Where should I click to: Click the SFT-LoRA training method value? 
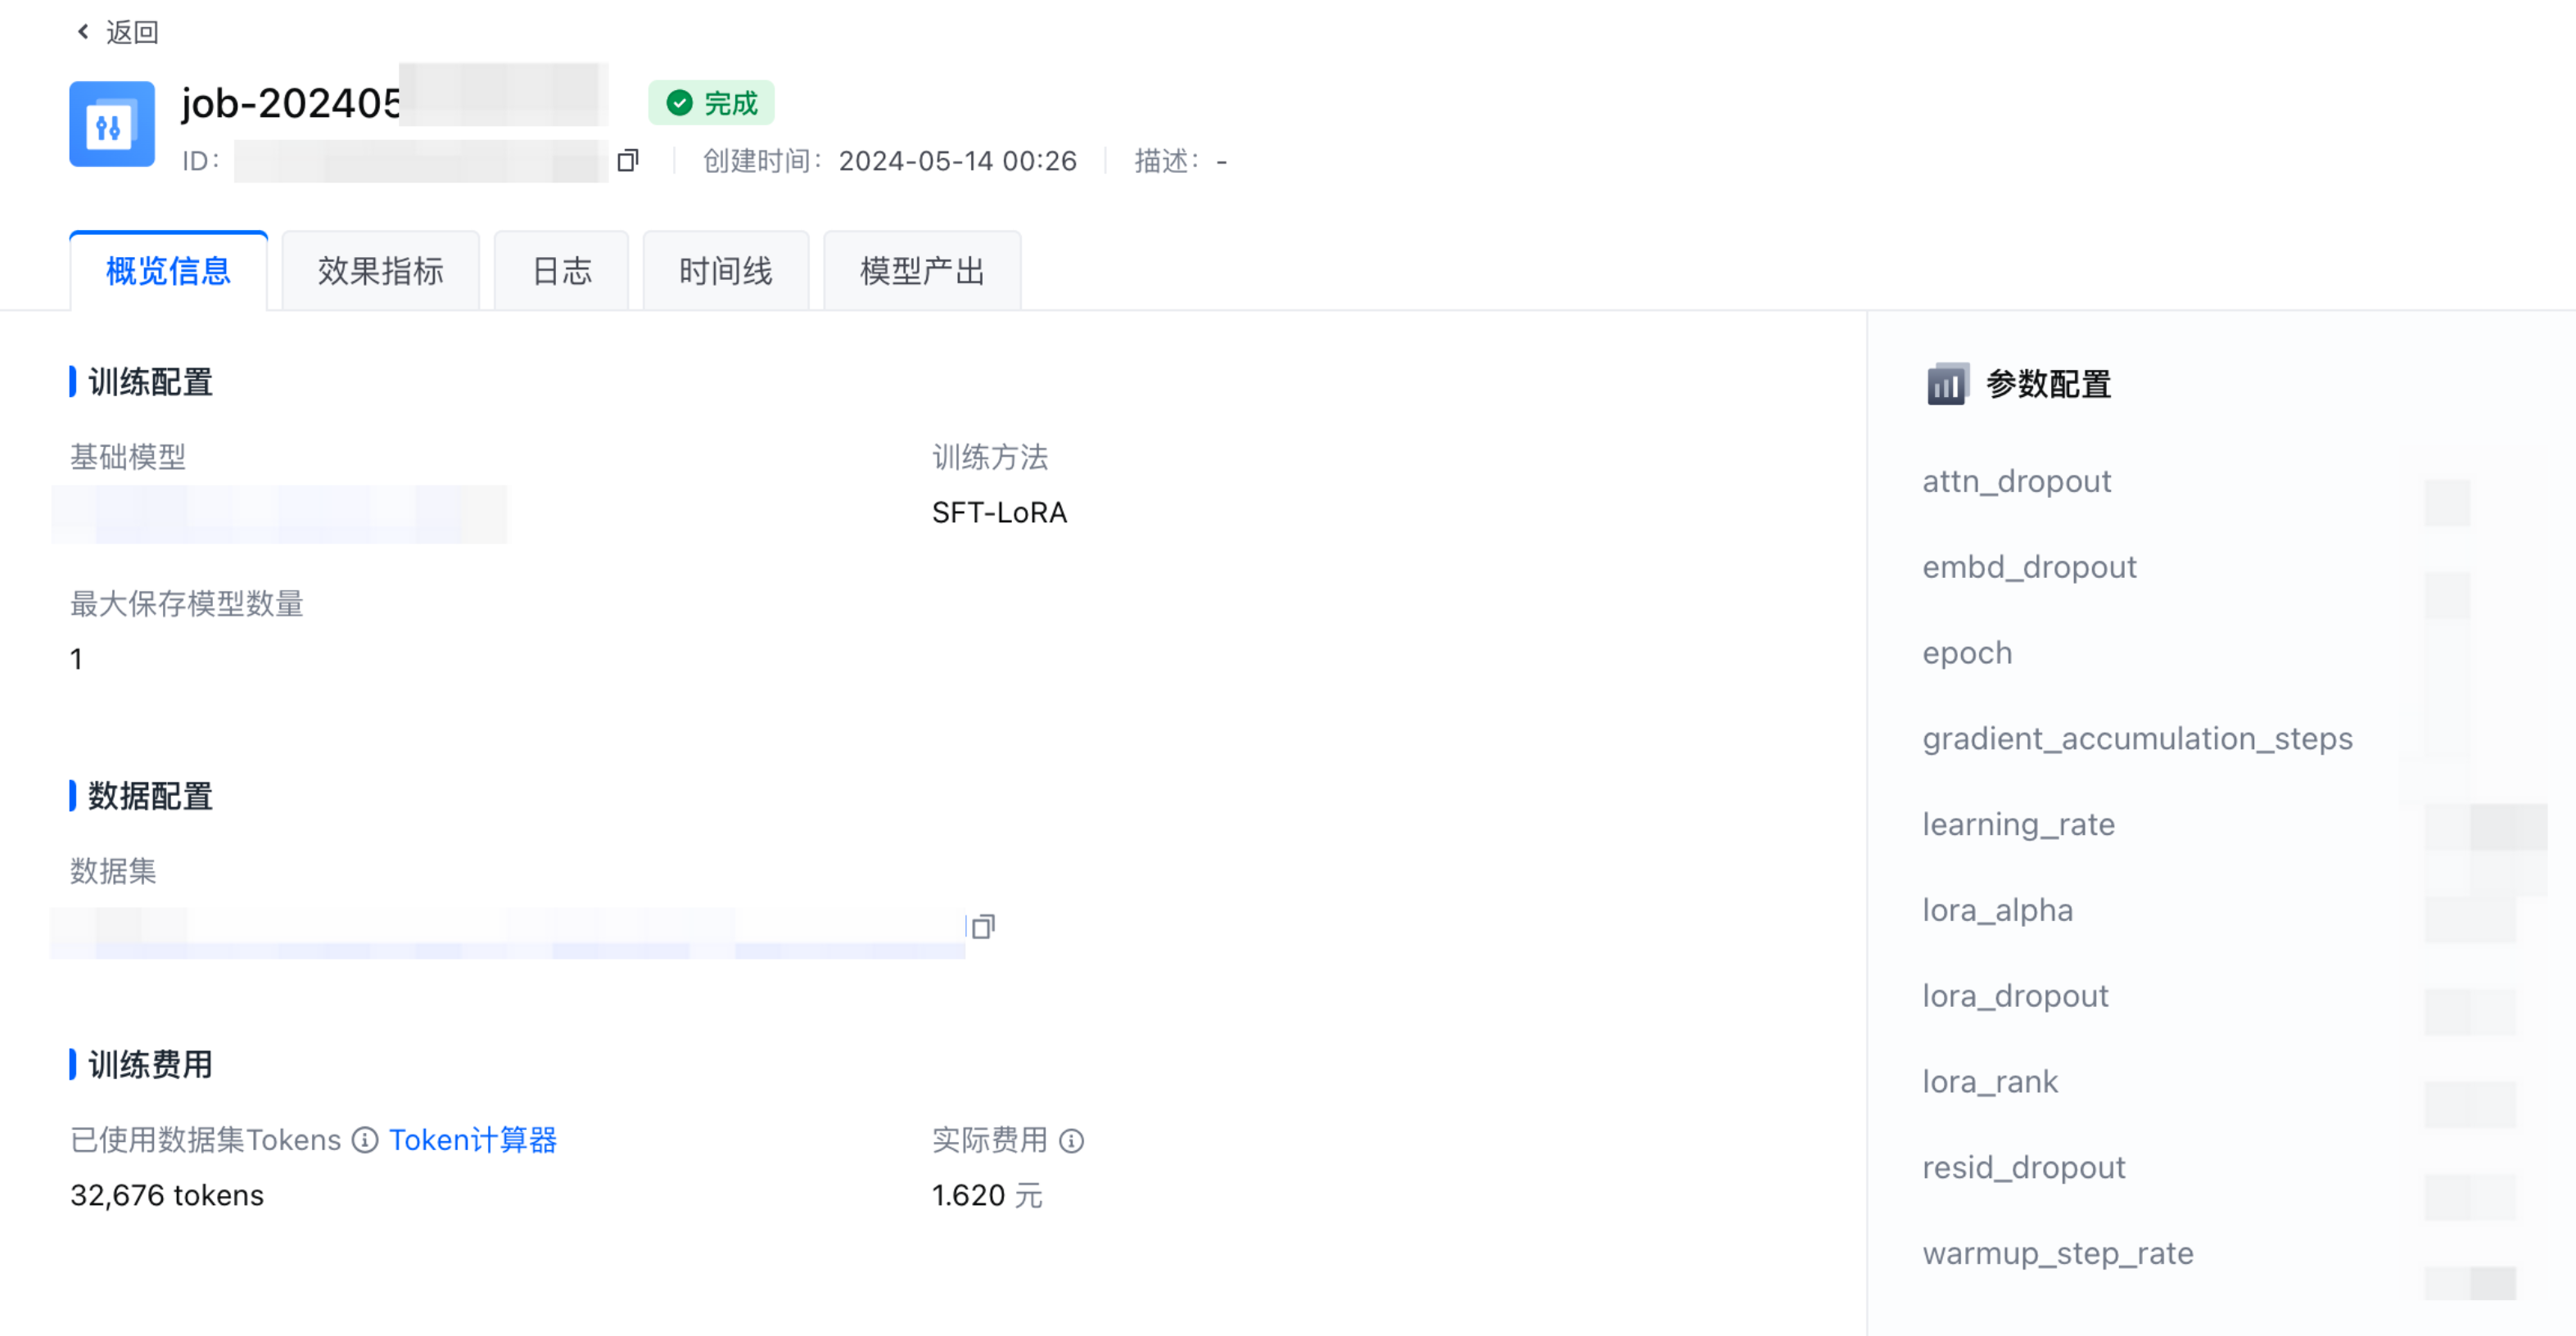click(x=999, y=513)
